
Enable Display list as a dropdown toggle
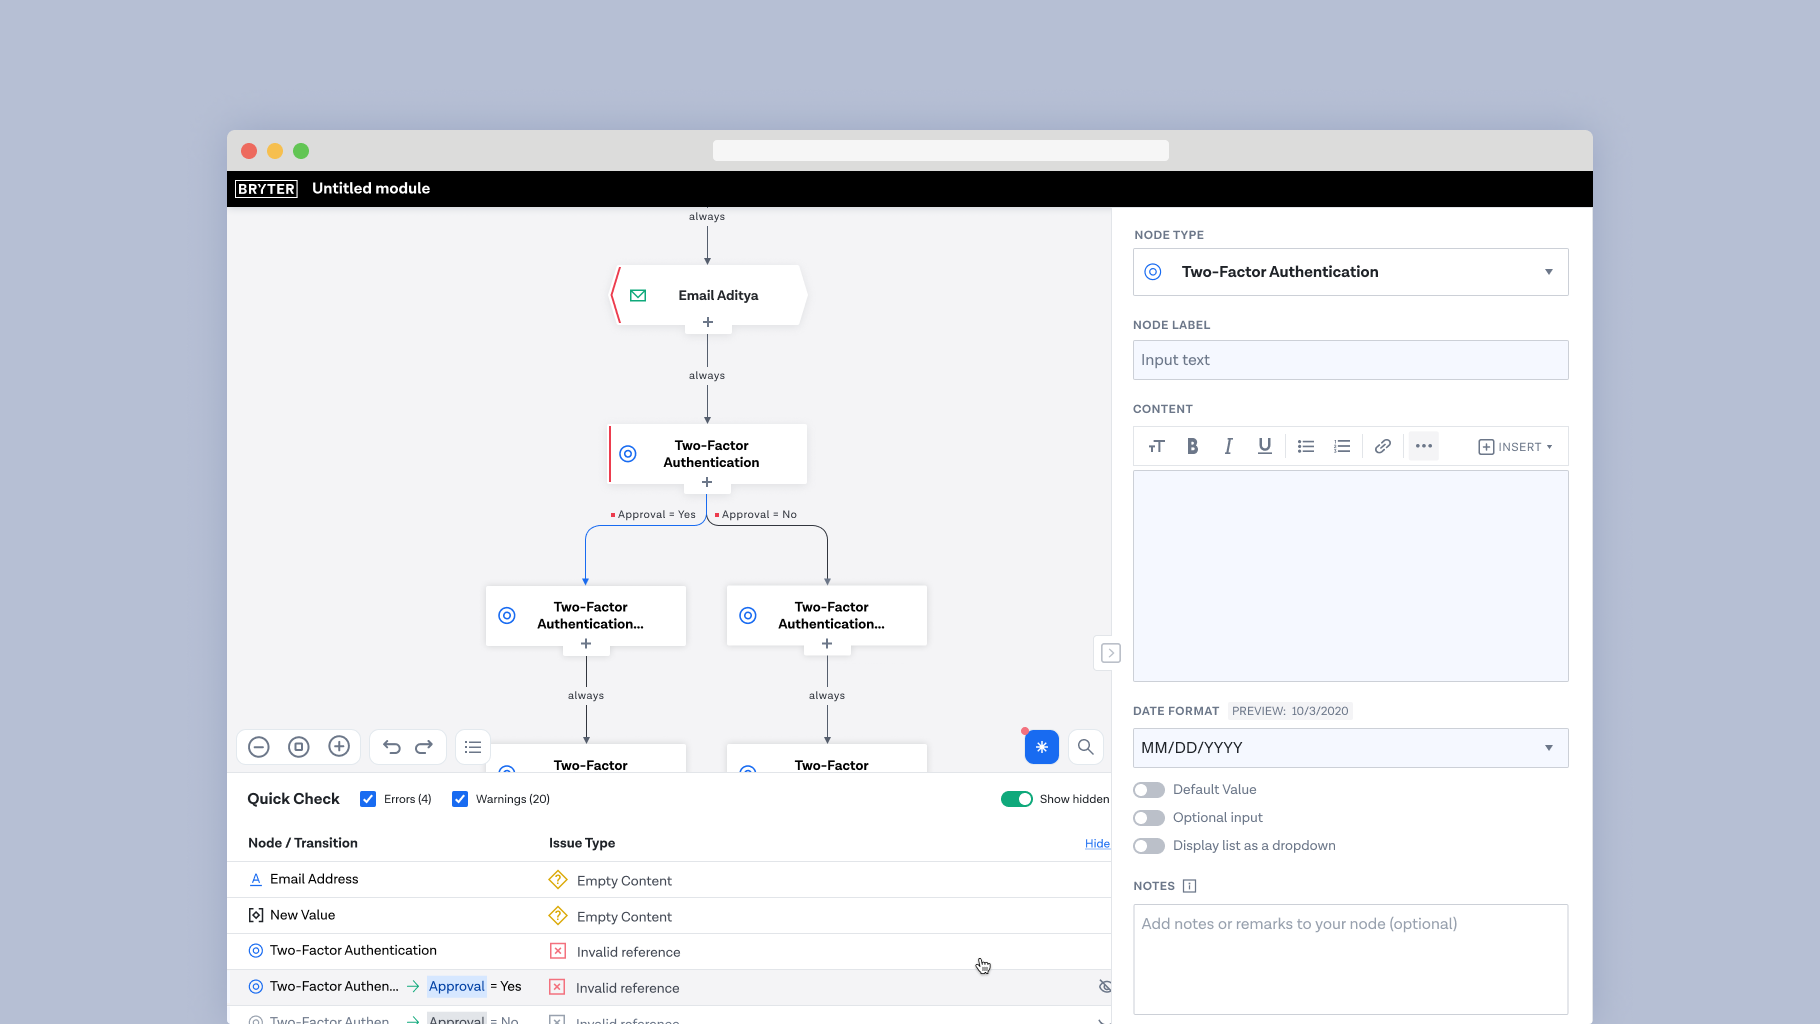pyautogui.click(x=1149, y=846)
